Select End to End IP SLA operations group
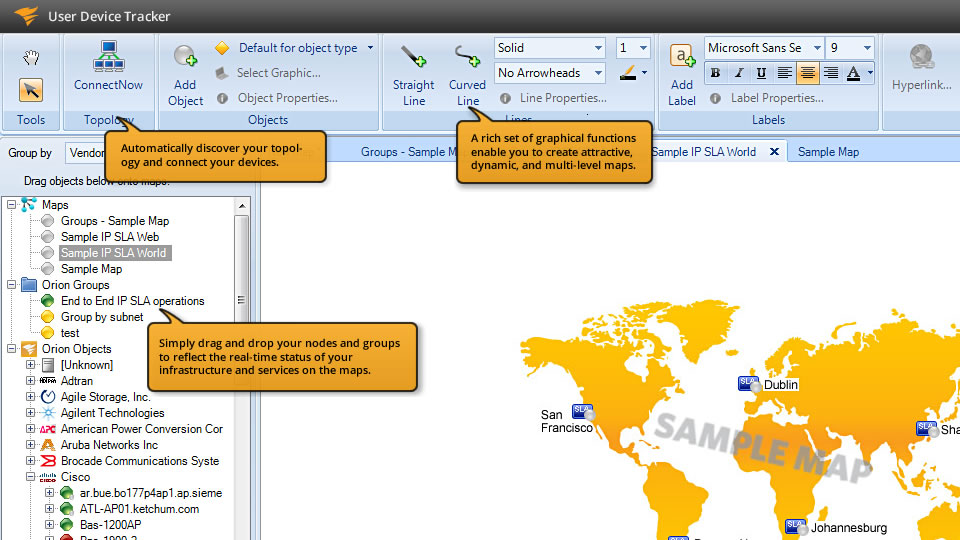Screen dimensions: 960x540 132,301
